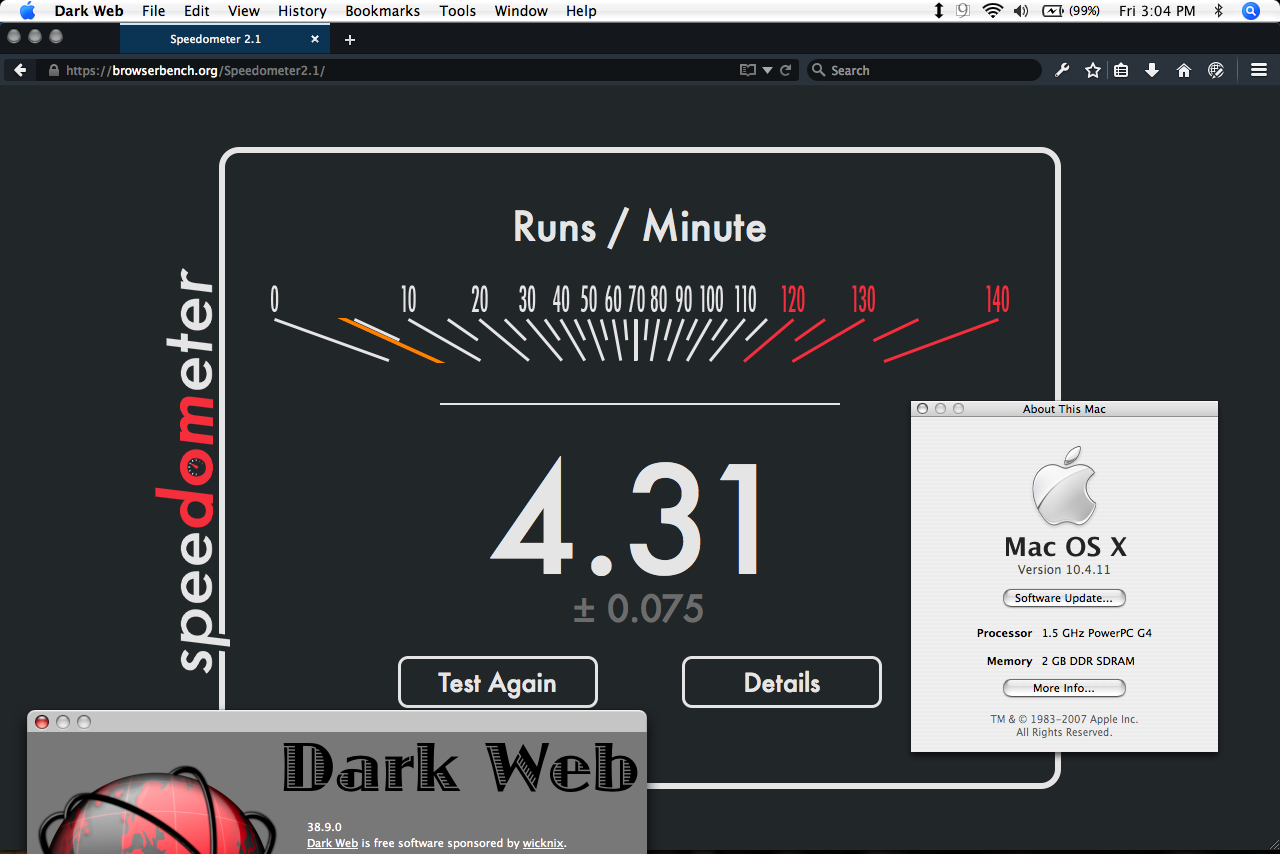Open the URL history dropdown arrow
The height and width of the screenshot is (854, 1280).
[x=768, y=70]
